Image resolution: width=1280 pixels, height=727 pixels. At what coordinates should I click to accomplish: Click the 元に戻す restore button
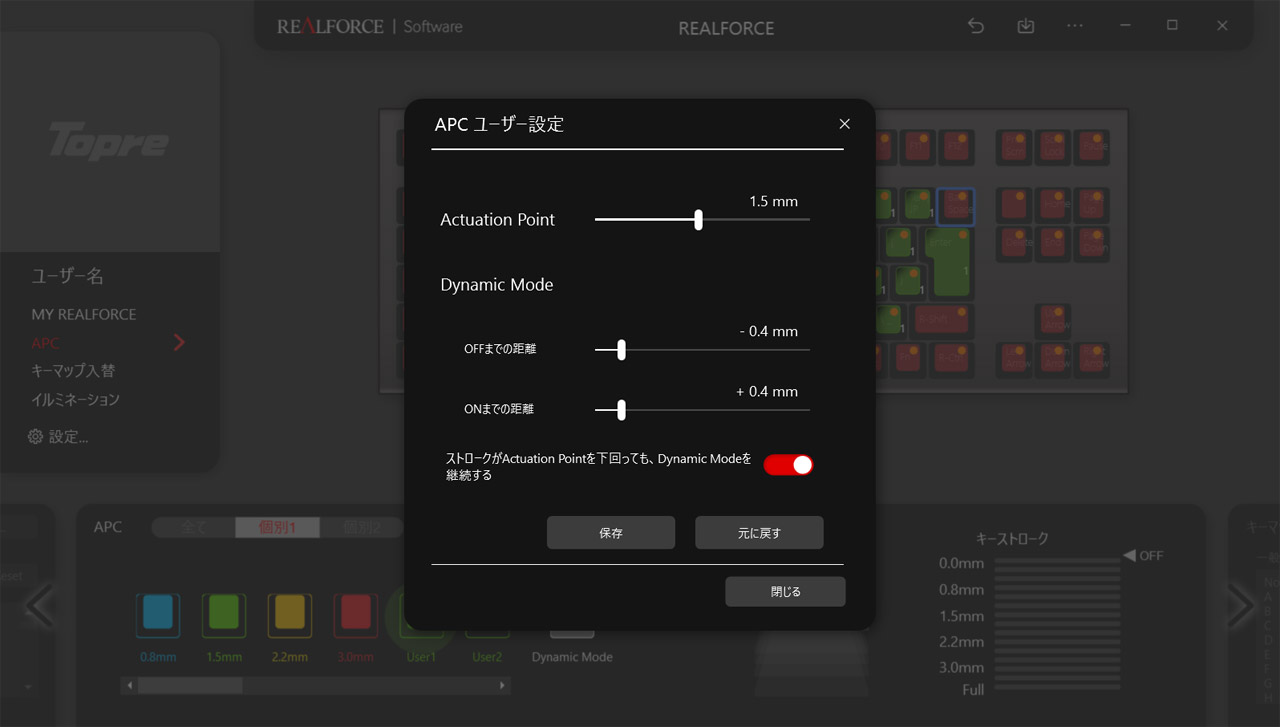point(758,532)
